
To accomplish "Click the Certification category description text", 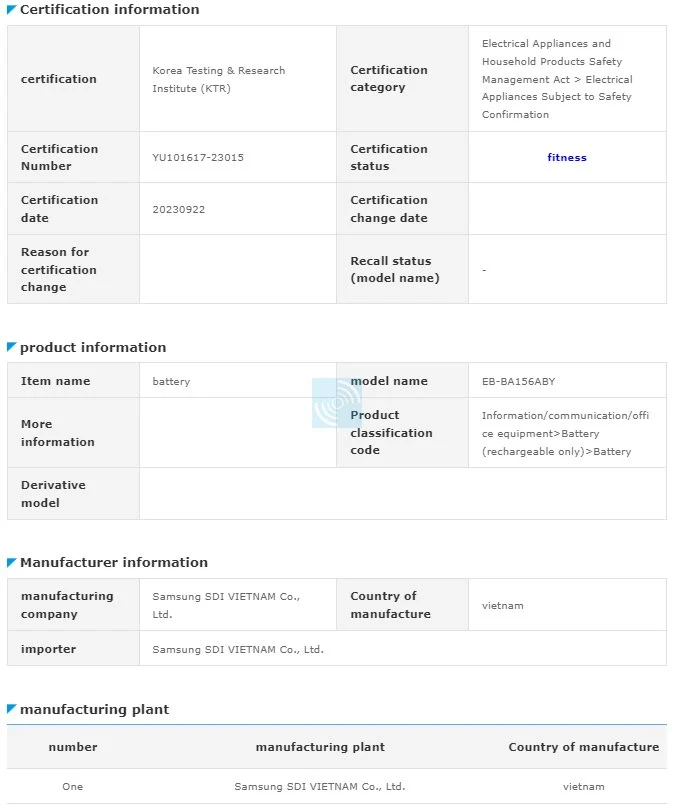I will point(557,79).
